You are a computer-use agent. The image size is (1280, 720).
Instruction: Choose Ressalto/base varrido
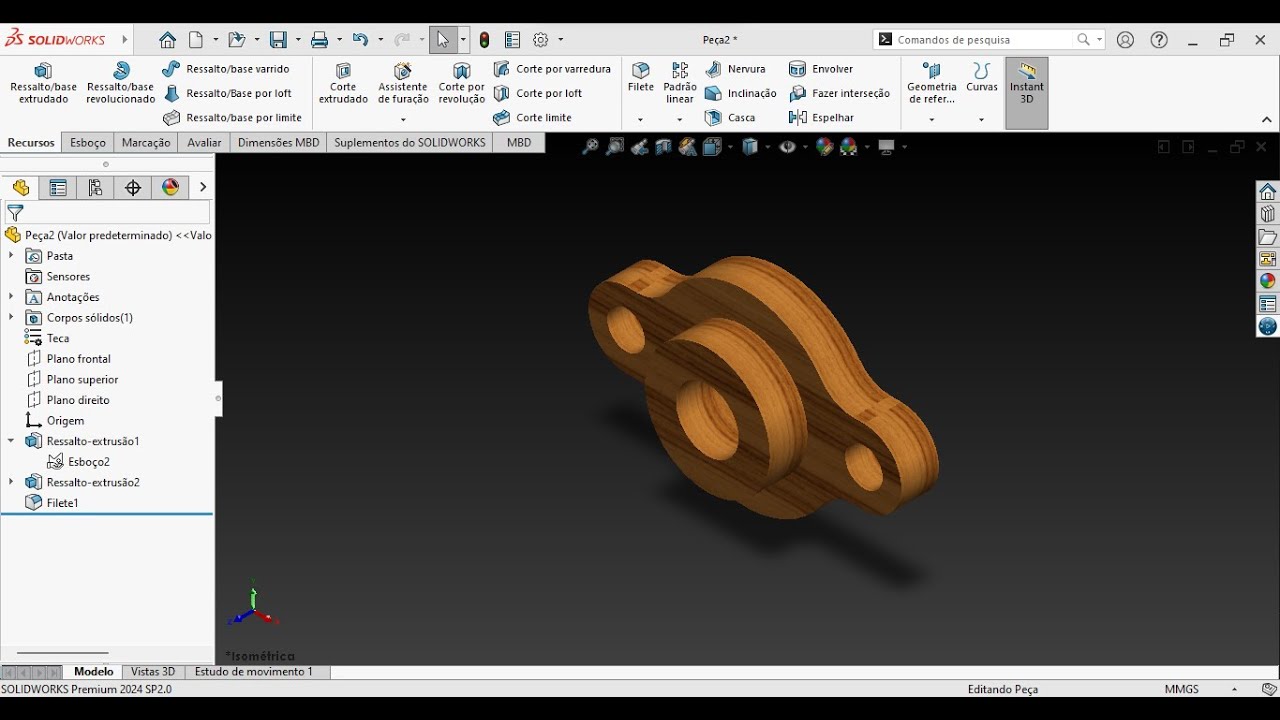226,69
